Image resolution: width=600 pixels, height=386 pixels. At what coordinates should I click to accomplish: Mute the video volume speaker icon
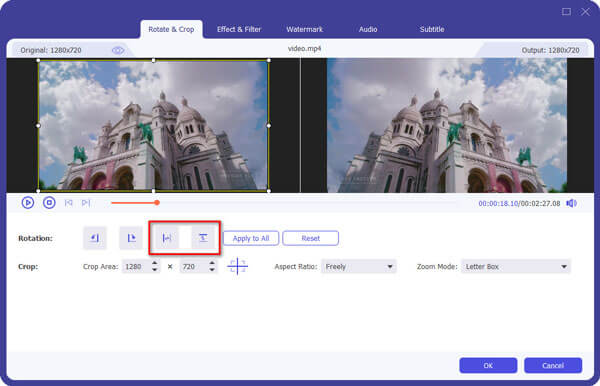(x=571, y=203)
